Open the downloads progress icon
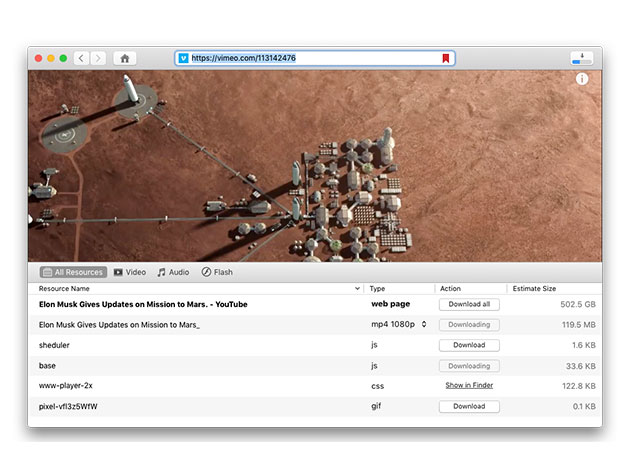Screen dimensions: 630x473 tap(582, 58)
